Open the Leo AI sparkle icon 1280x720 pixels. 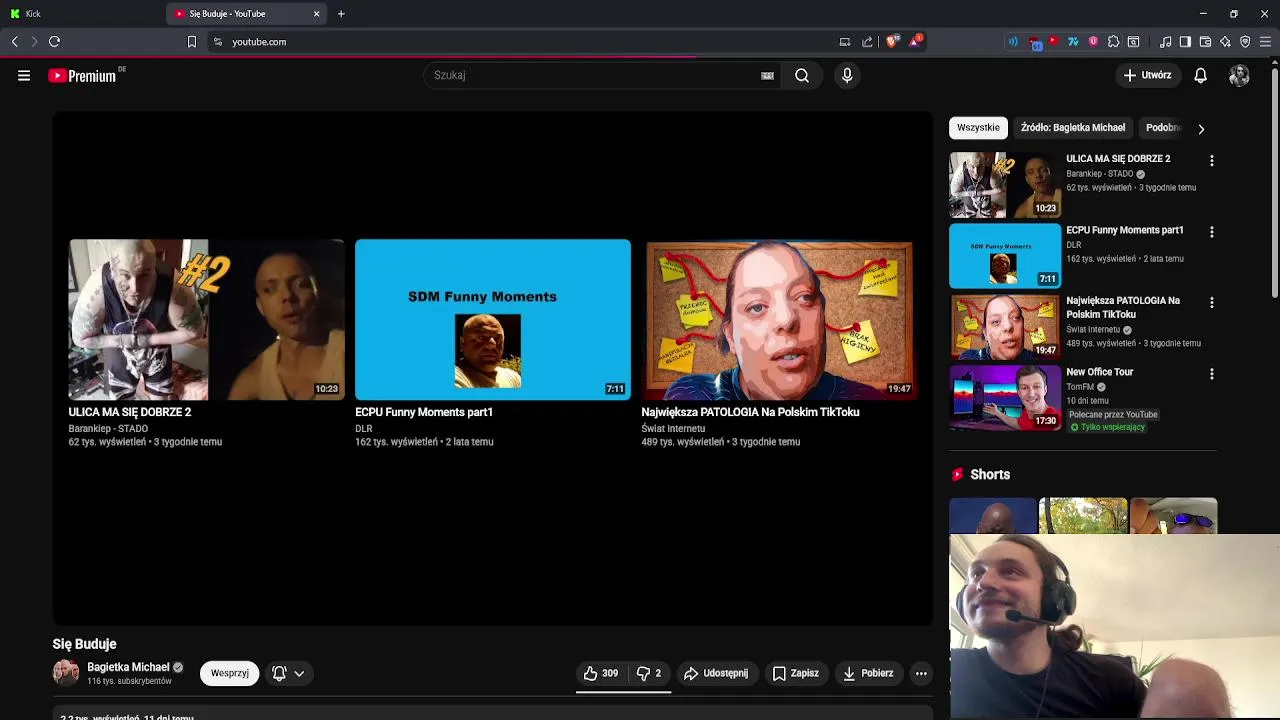[1225, 42]
